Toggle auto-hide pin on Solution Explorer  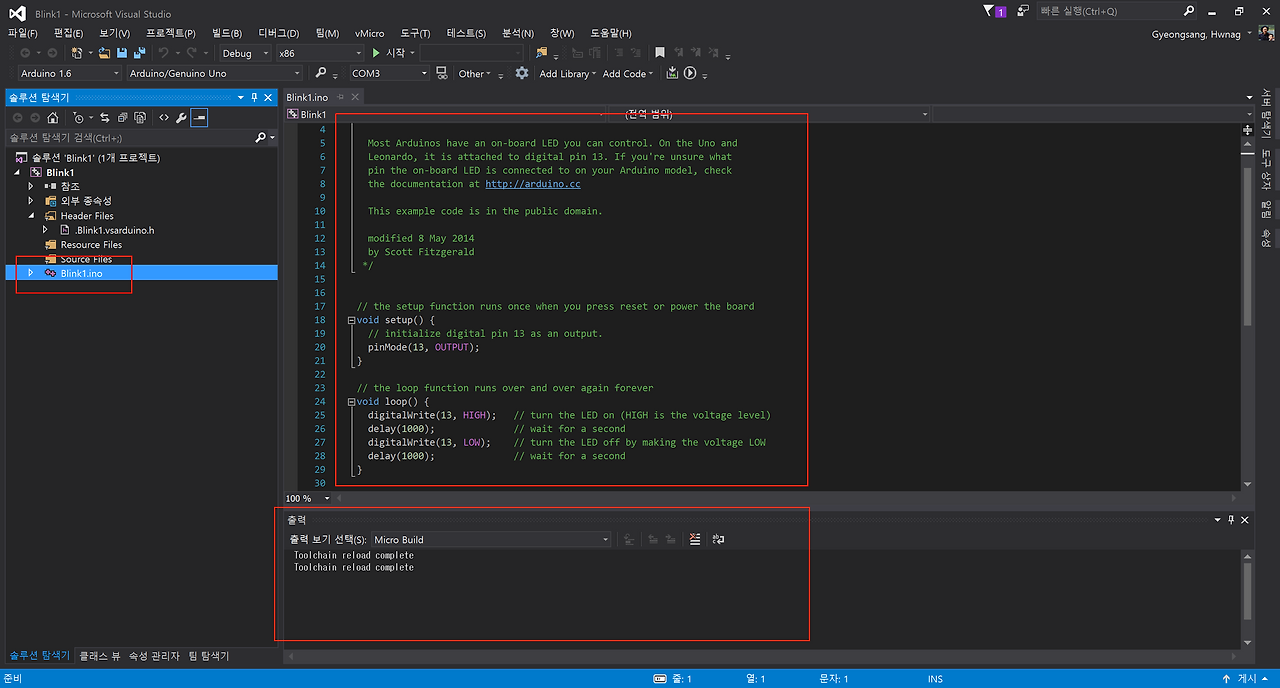click(254, 97)
